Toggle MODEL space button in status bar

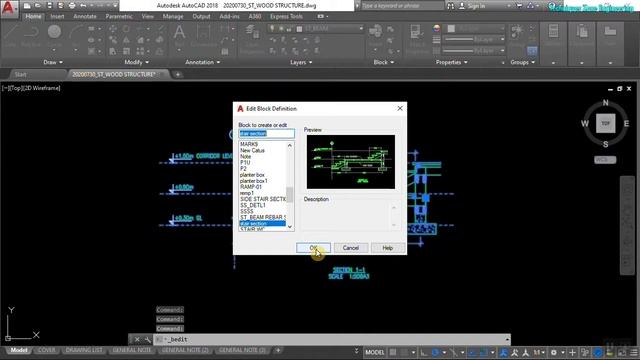coord(374,352)
